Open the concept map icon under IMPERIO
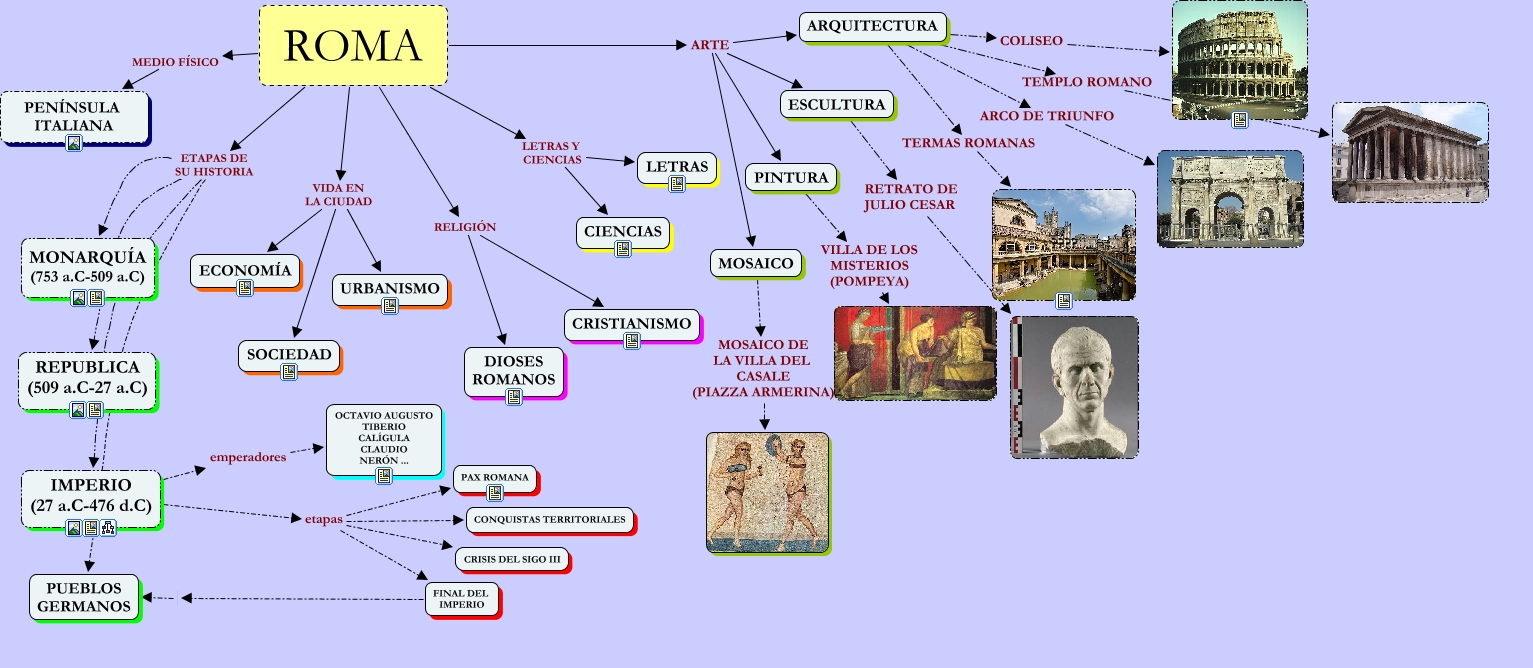This screenshot has height=668, width=1533. [x=108, y=528]
